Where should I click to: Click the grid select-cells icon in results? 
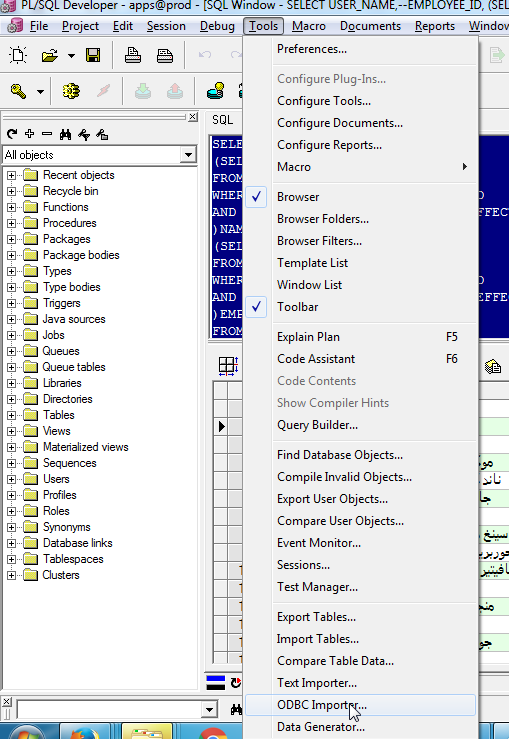229,366
